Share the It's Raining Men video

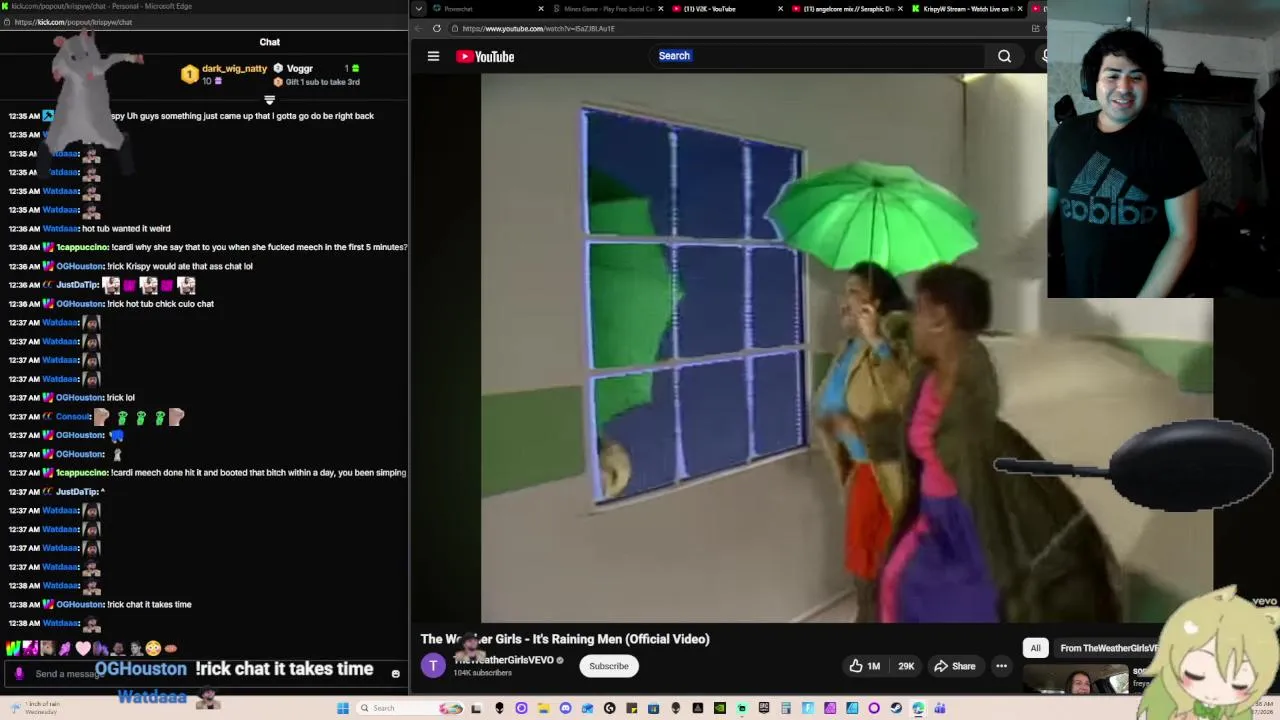955,666
